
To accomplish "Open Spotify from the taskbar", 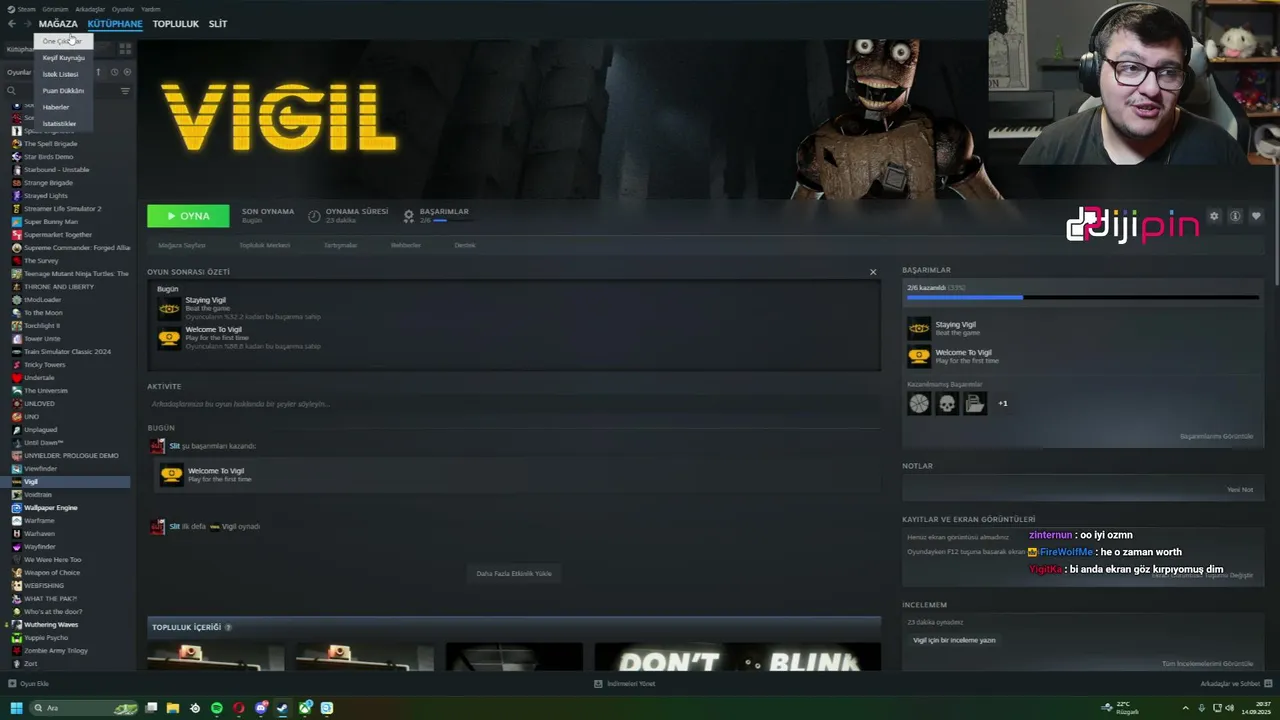I will pyautogui.click(x=217, y=708).
